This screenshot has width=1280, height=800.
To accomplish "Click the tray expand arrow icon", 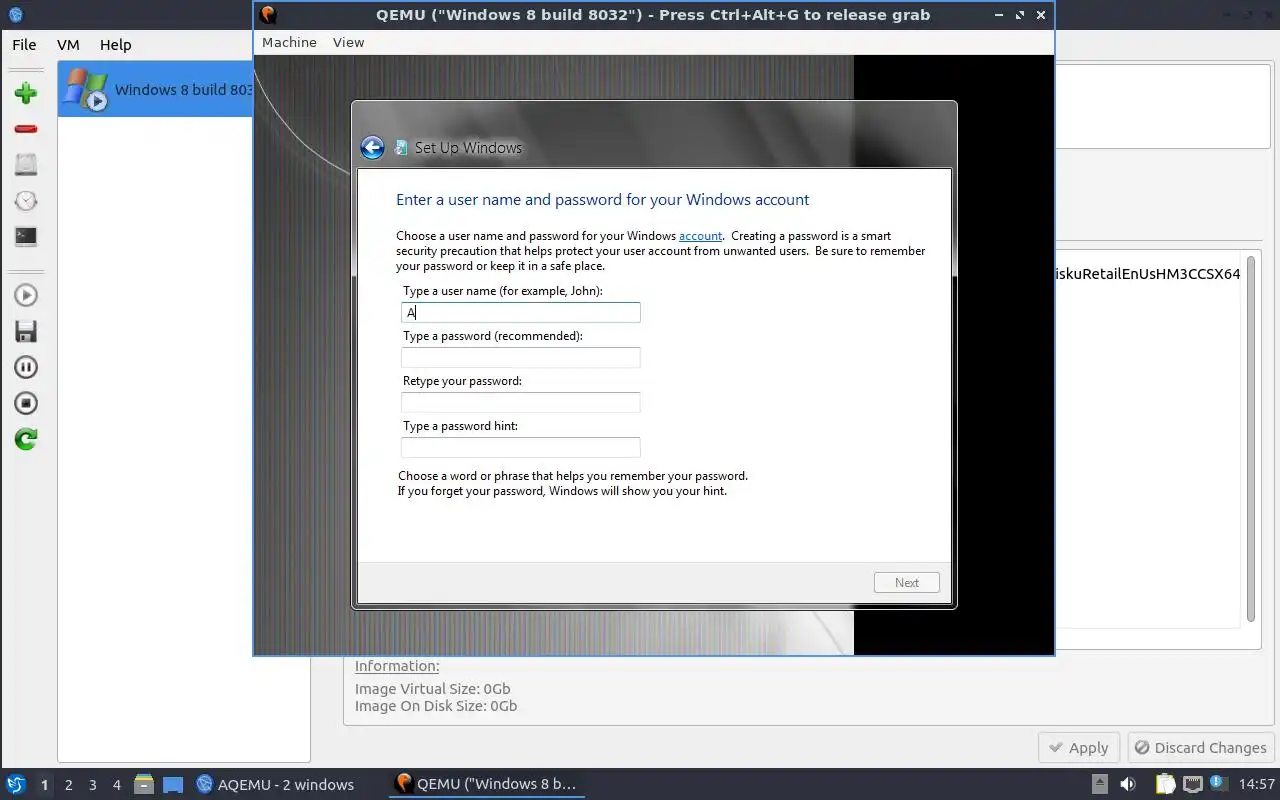I will (1099, 784).
